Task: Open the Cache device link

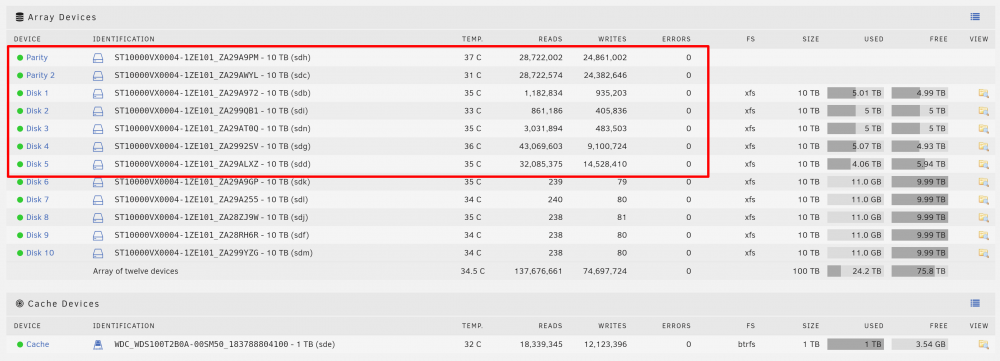Action: (38, 344)
